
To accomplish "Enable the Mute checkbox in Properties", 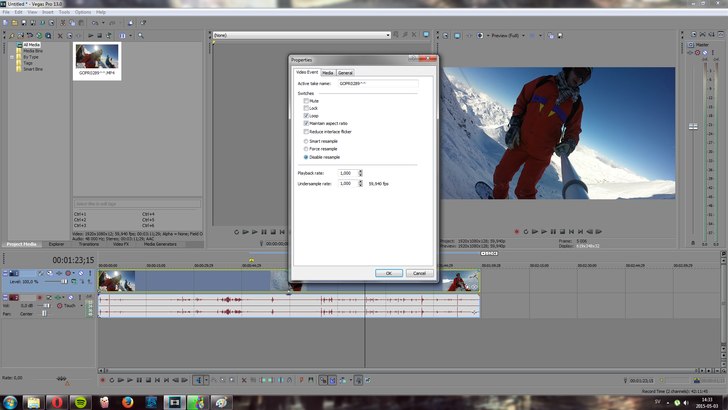I will coord(306,101).
